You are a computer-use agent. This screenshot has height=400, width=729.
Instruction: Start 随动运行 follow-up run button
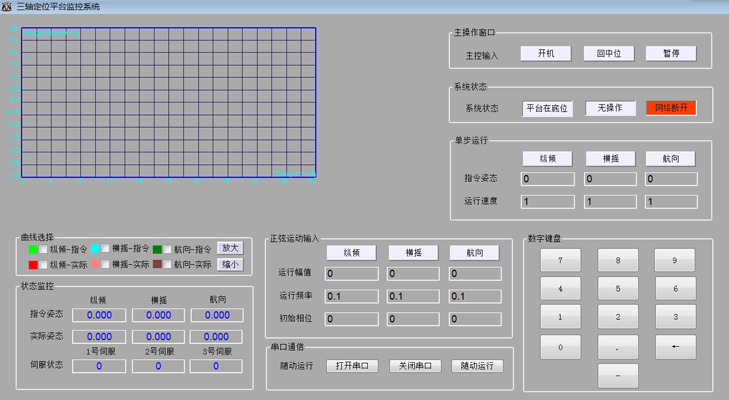click(476, 366)
